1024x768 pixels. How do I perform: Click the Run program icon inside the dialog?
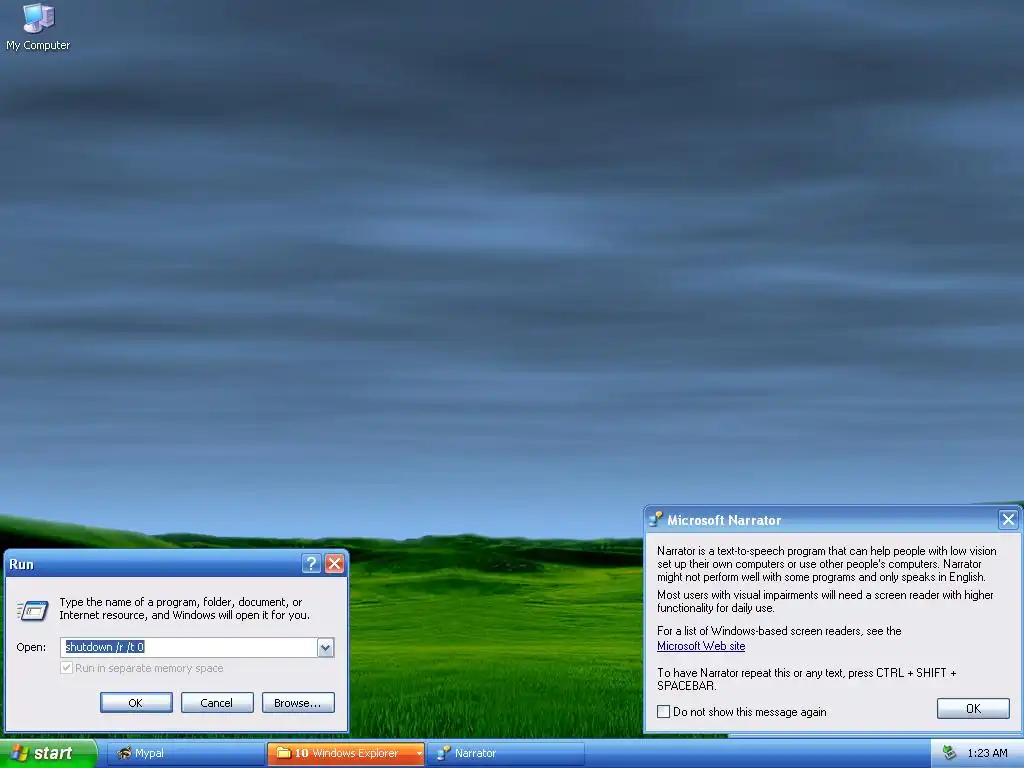pyautogui.click(x=33, y=610)
